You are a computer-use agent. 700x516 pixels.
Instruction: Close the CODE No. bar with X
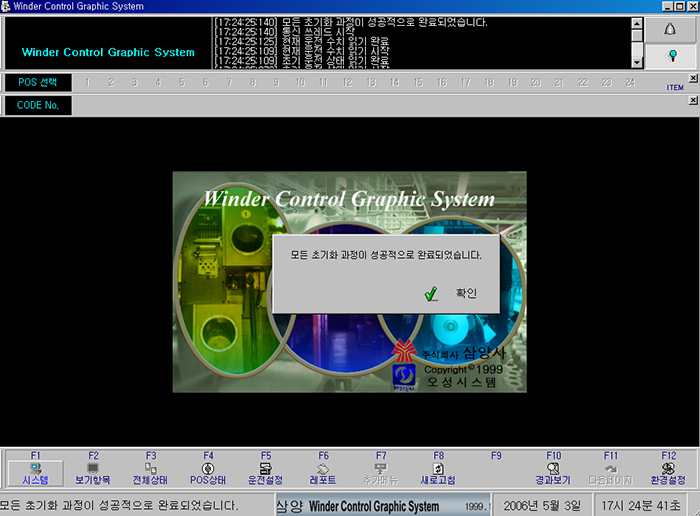pyautogui.click(x=694, y=100)
